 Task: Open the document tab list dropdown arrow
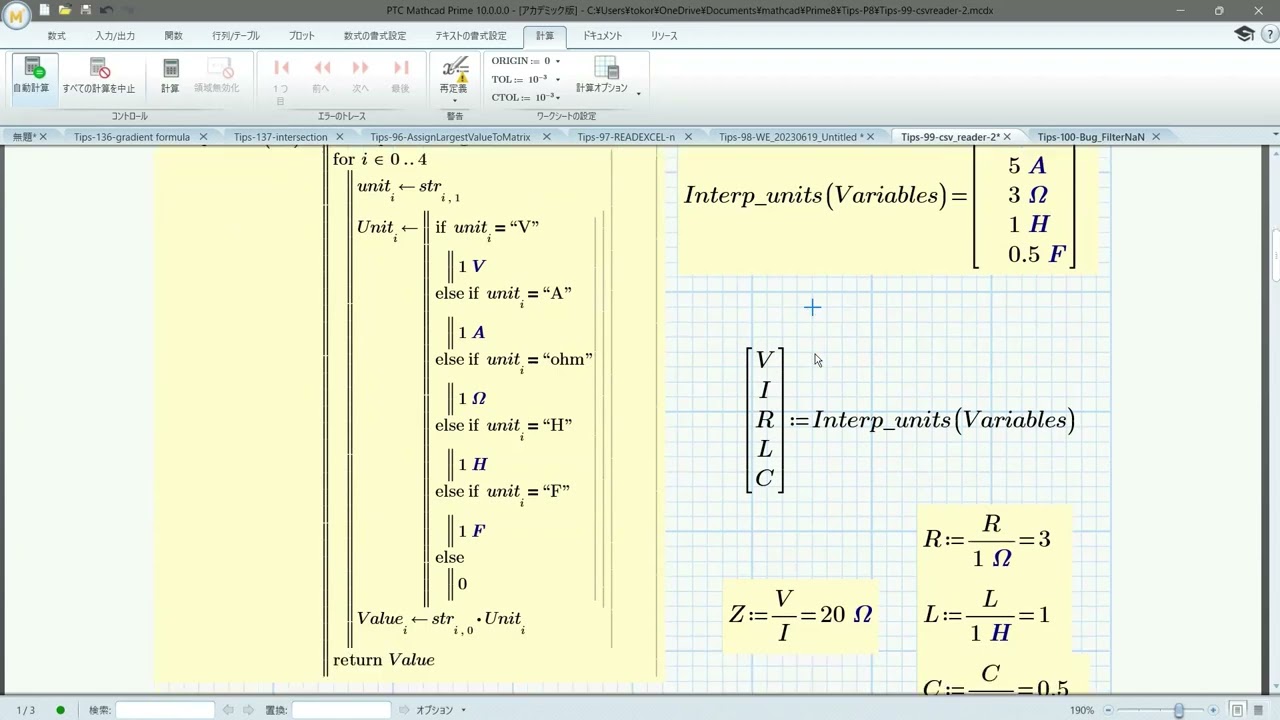coord(1274,136)
